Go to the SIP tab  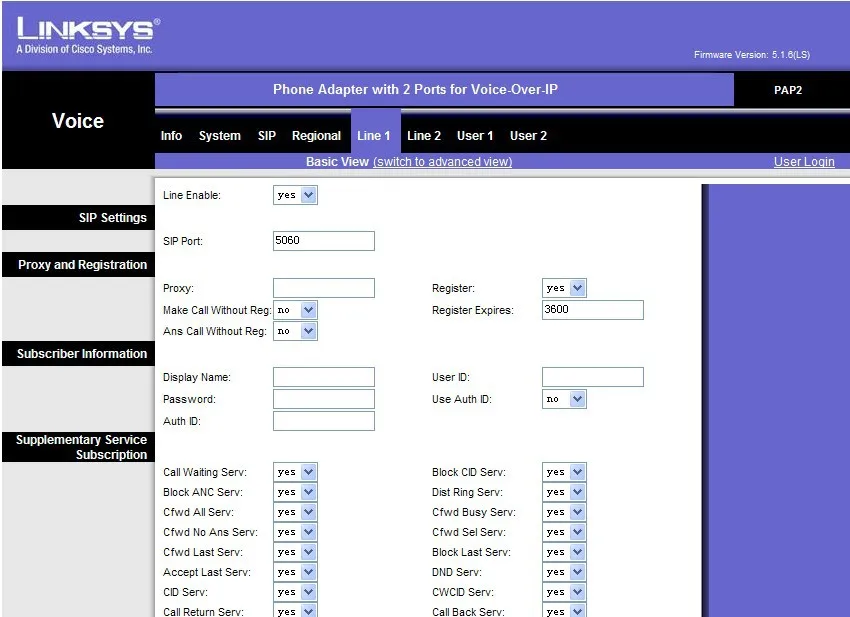coord(267,136)
